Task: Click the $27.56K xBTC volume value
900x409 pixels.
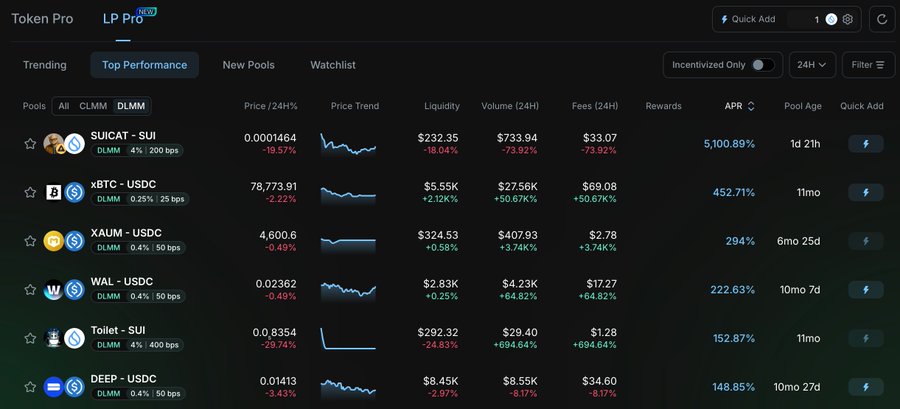Action: point(516,186)
